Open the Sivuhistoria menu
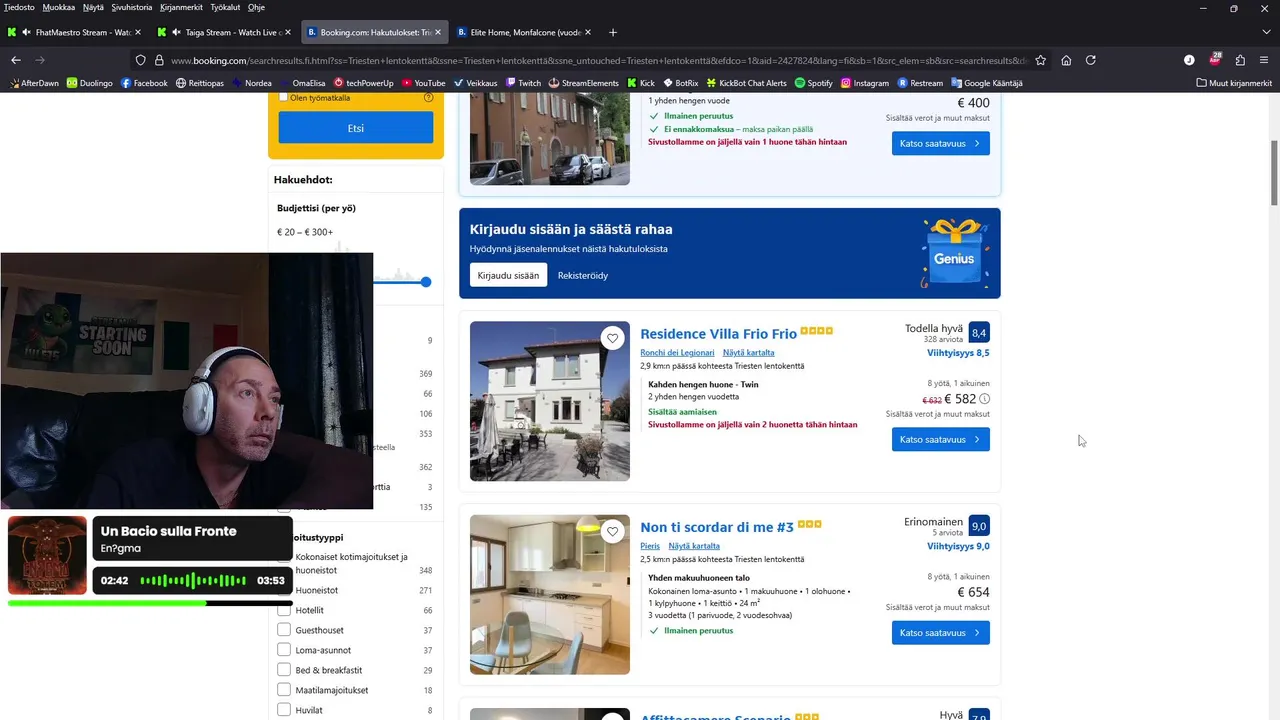Image resolution: width=1280 pixels, height=720 pixels. click(x=132, y=7)
